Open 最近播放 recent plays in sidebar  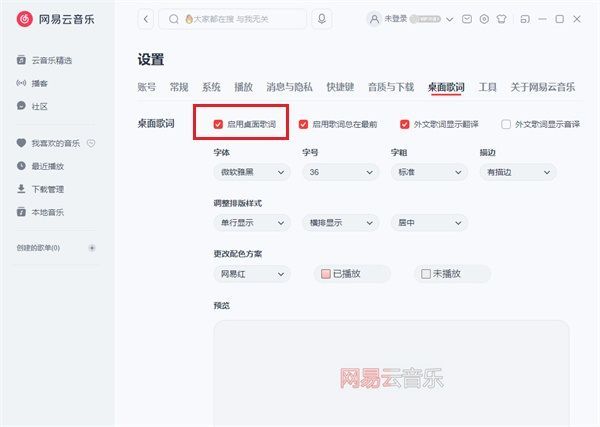[x=47, y=166]
